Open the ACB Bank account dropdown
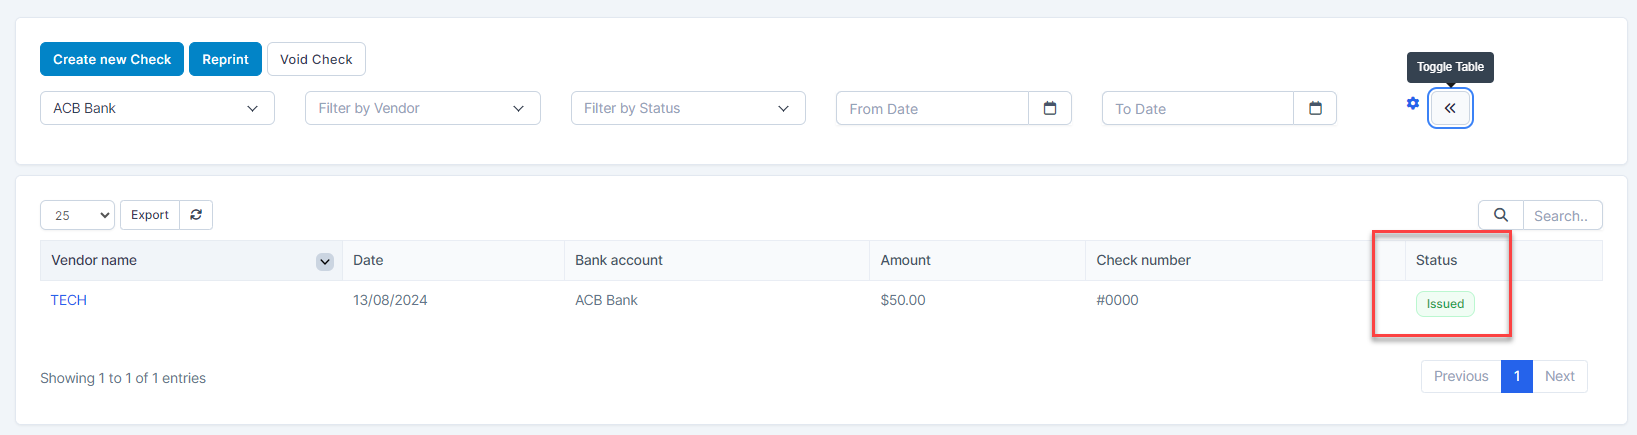Image resolution: width=1637 pixels, height=435 pixels. click(157, 108)
